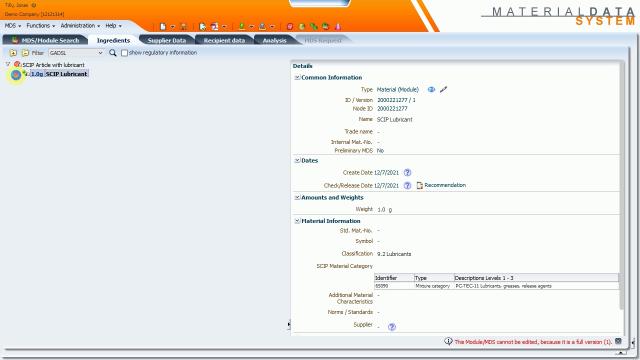Click the brown icon beside the New document dropdown
640x360 pixels.
[x=184, y=27]
